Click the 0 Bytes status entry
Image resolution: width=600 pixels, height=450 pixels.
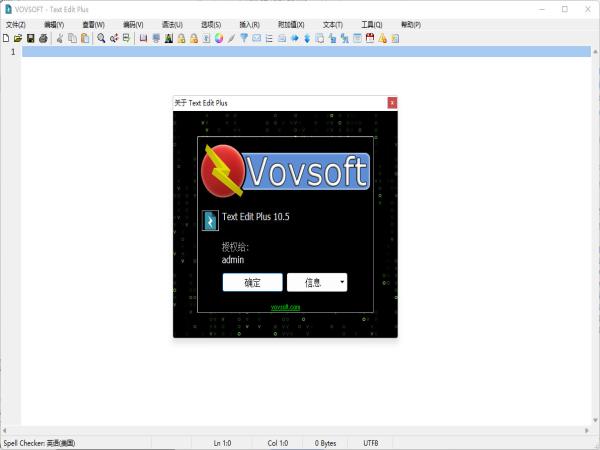325,443
